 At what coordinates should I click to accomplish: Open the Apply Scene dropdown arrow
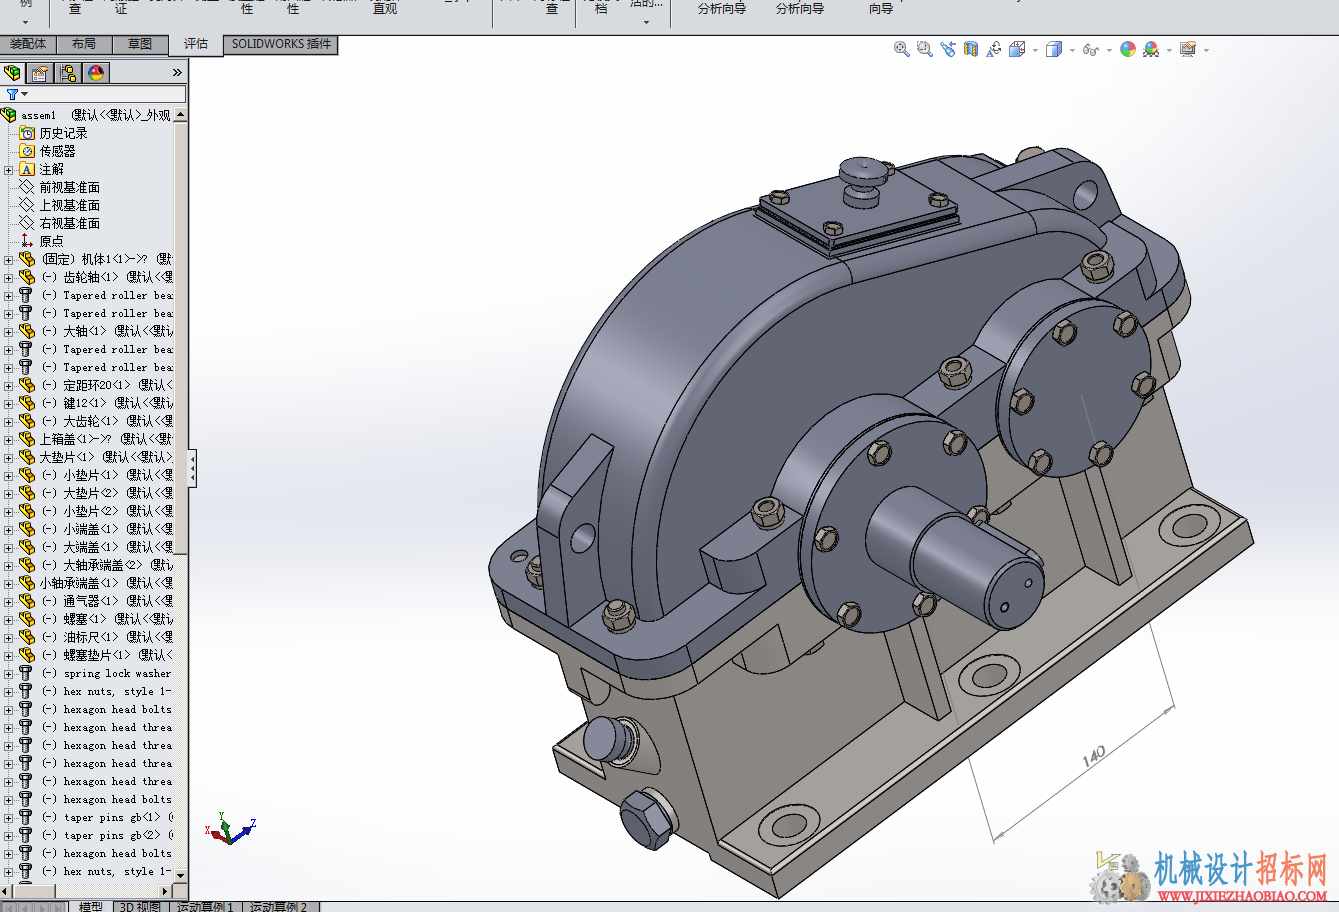pyautogui.click(x=1169, y=49)
